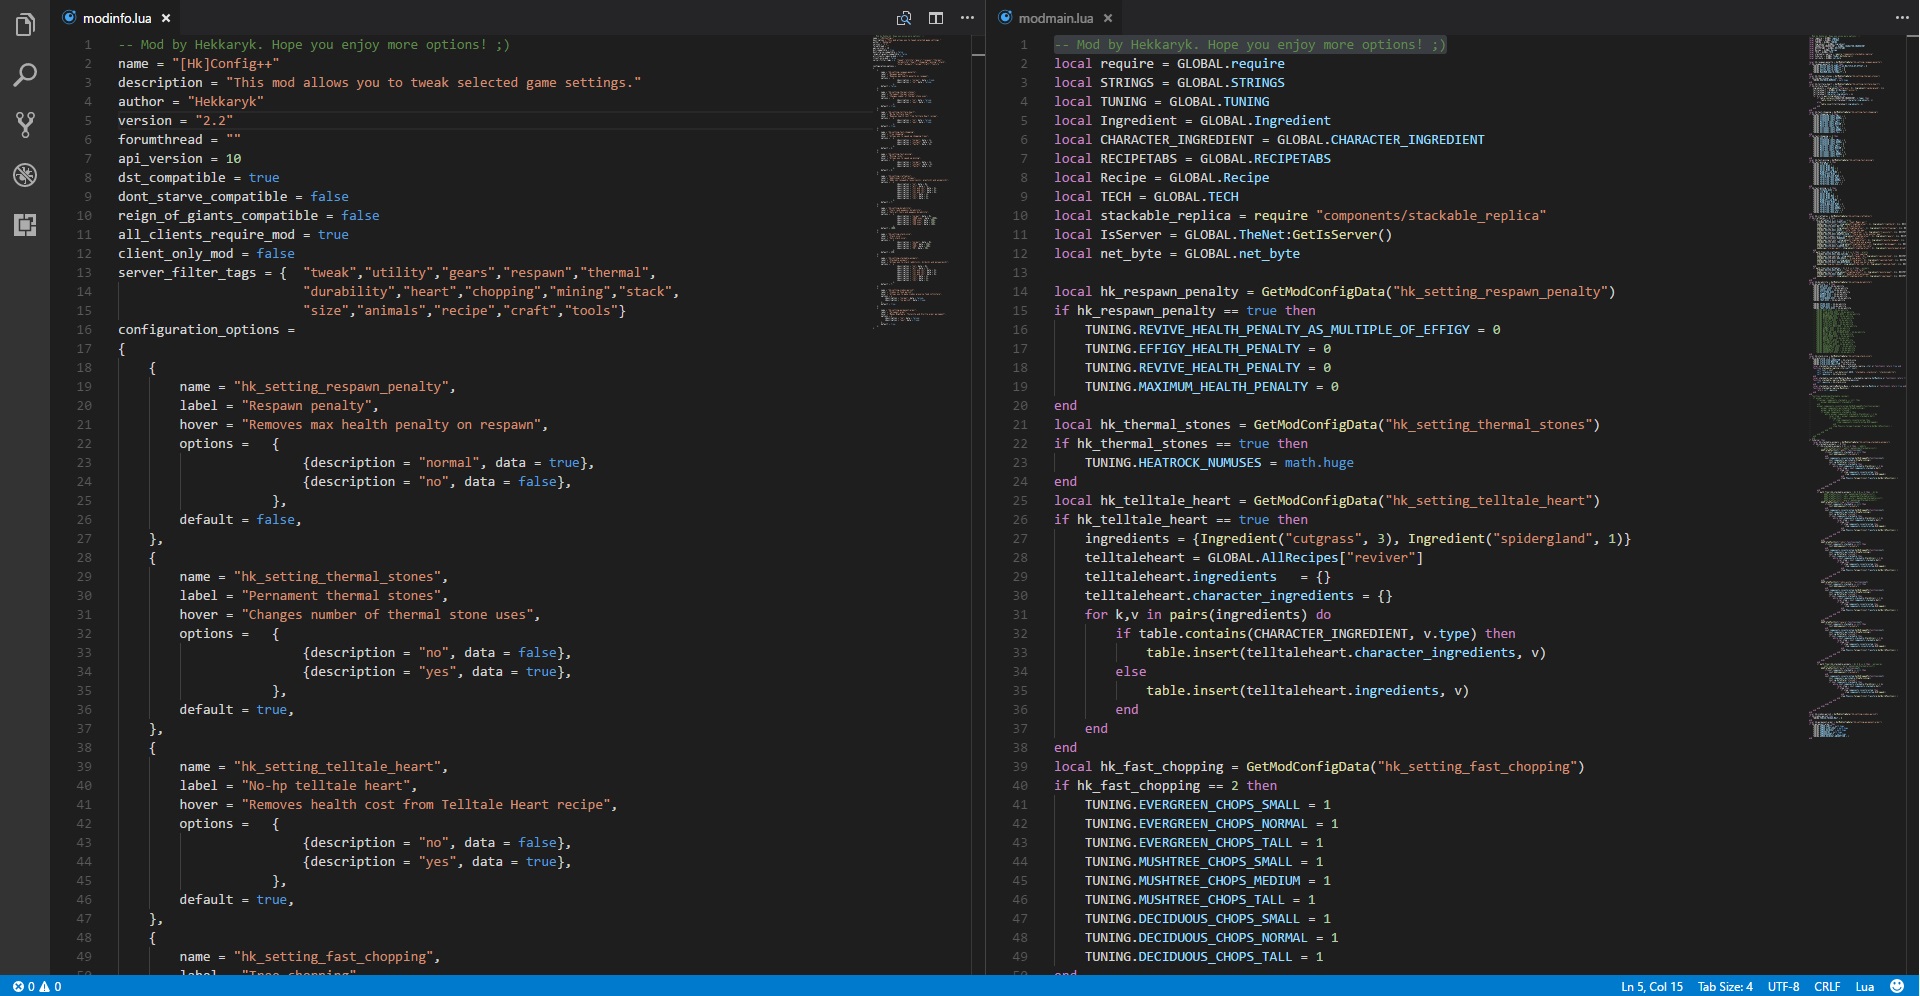This screenshot has height=996, width=1920.
Task: Change the UTF-8 file encoding
Action: pyautogui.click(x=1783, y=986)
